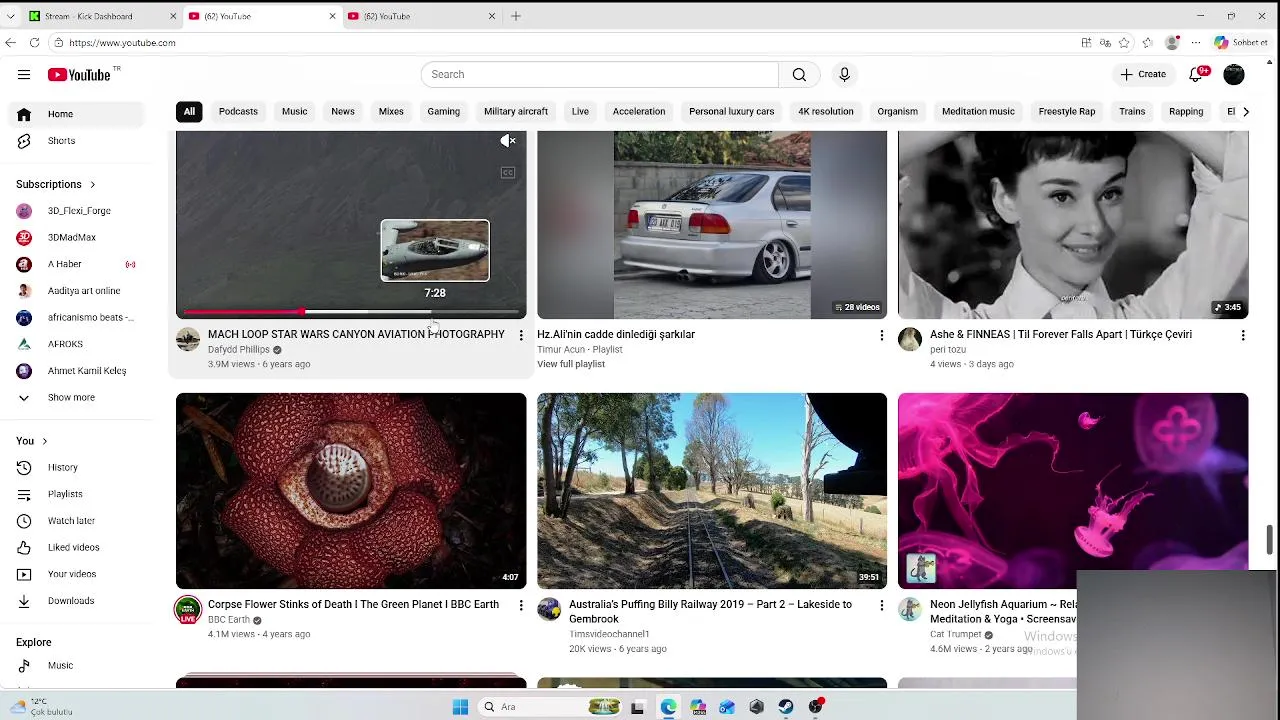Screen dimensions: 1280x720
Task: Open Timsvideochannel1 channel link
Action: point(609,634)
